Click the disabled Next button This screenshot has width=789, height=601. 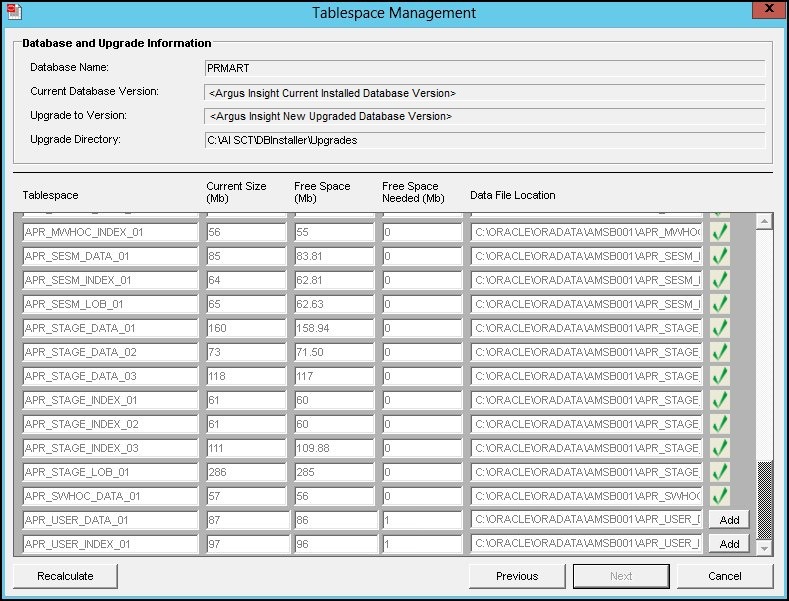pos(621,576)
